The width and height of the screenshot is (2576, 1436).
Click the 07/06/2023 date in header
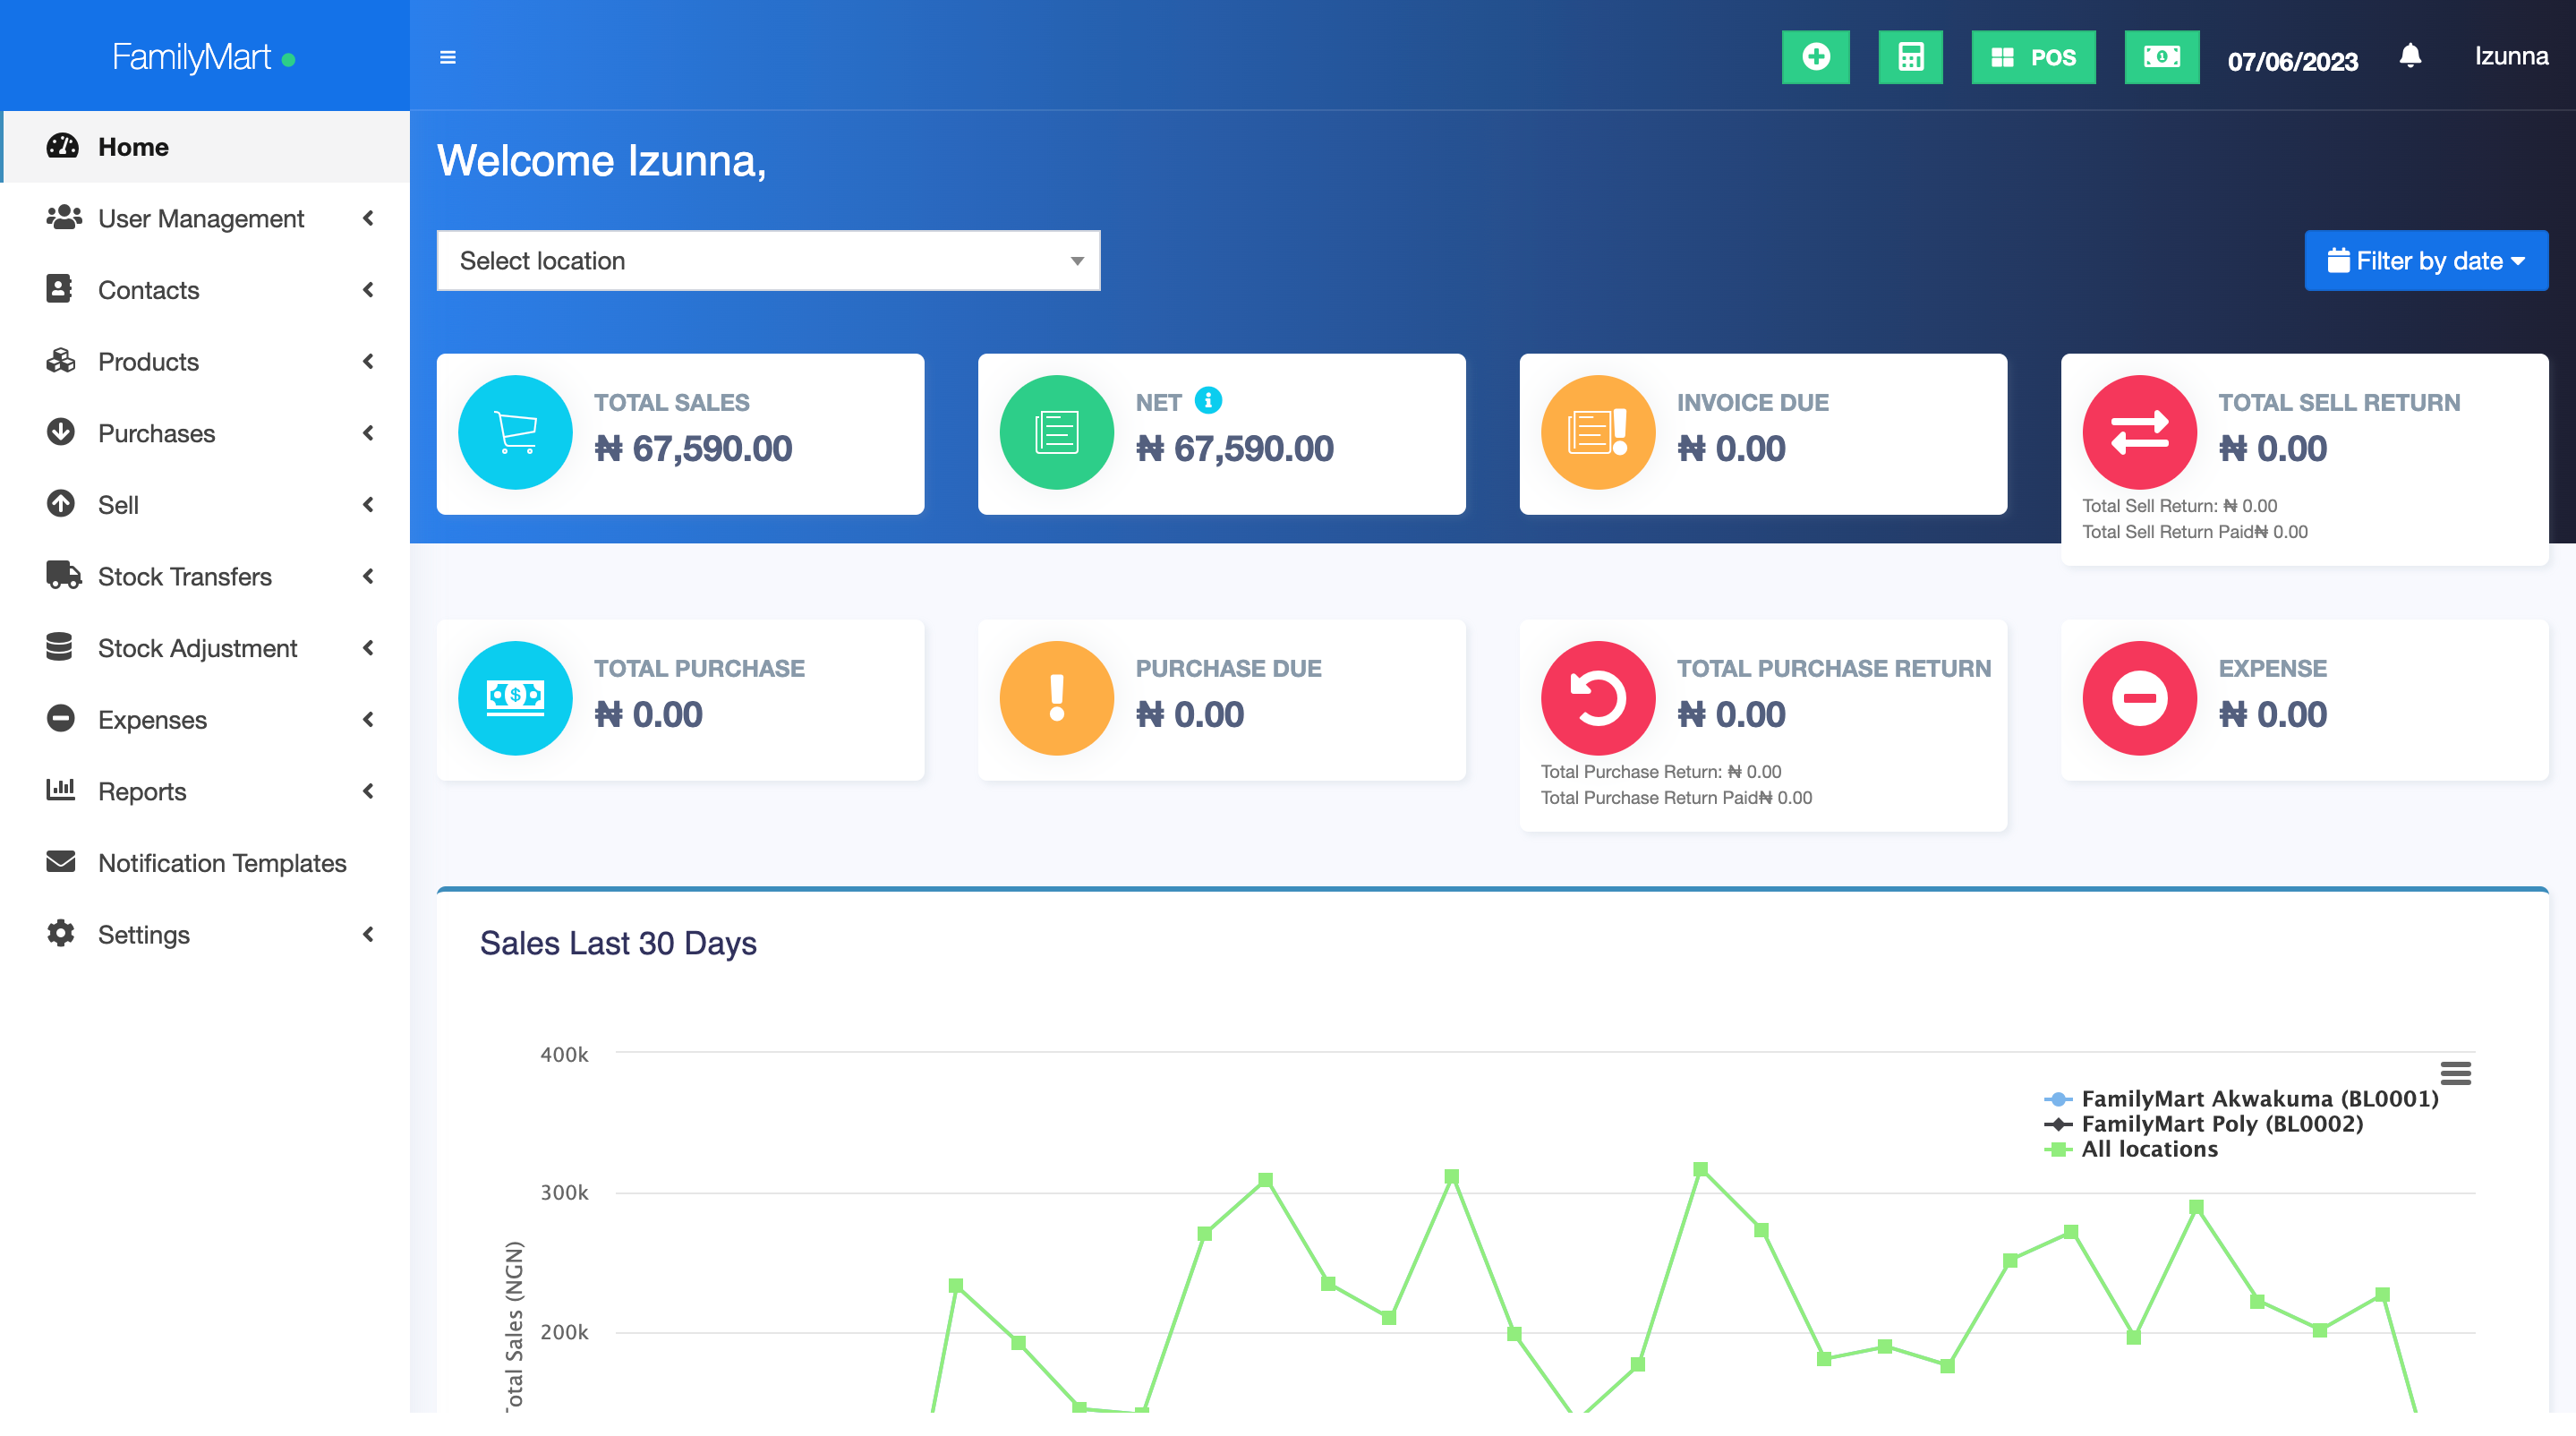(x=2292, y=61)
